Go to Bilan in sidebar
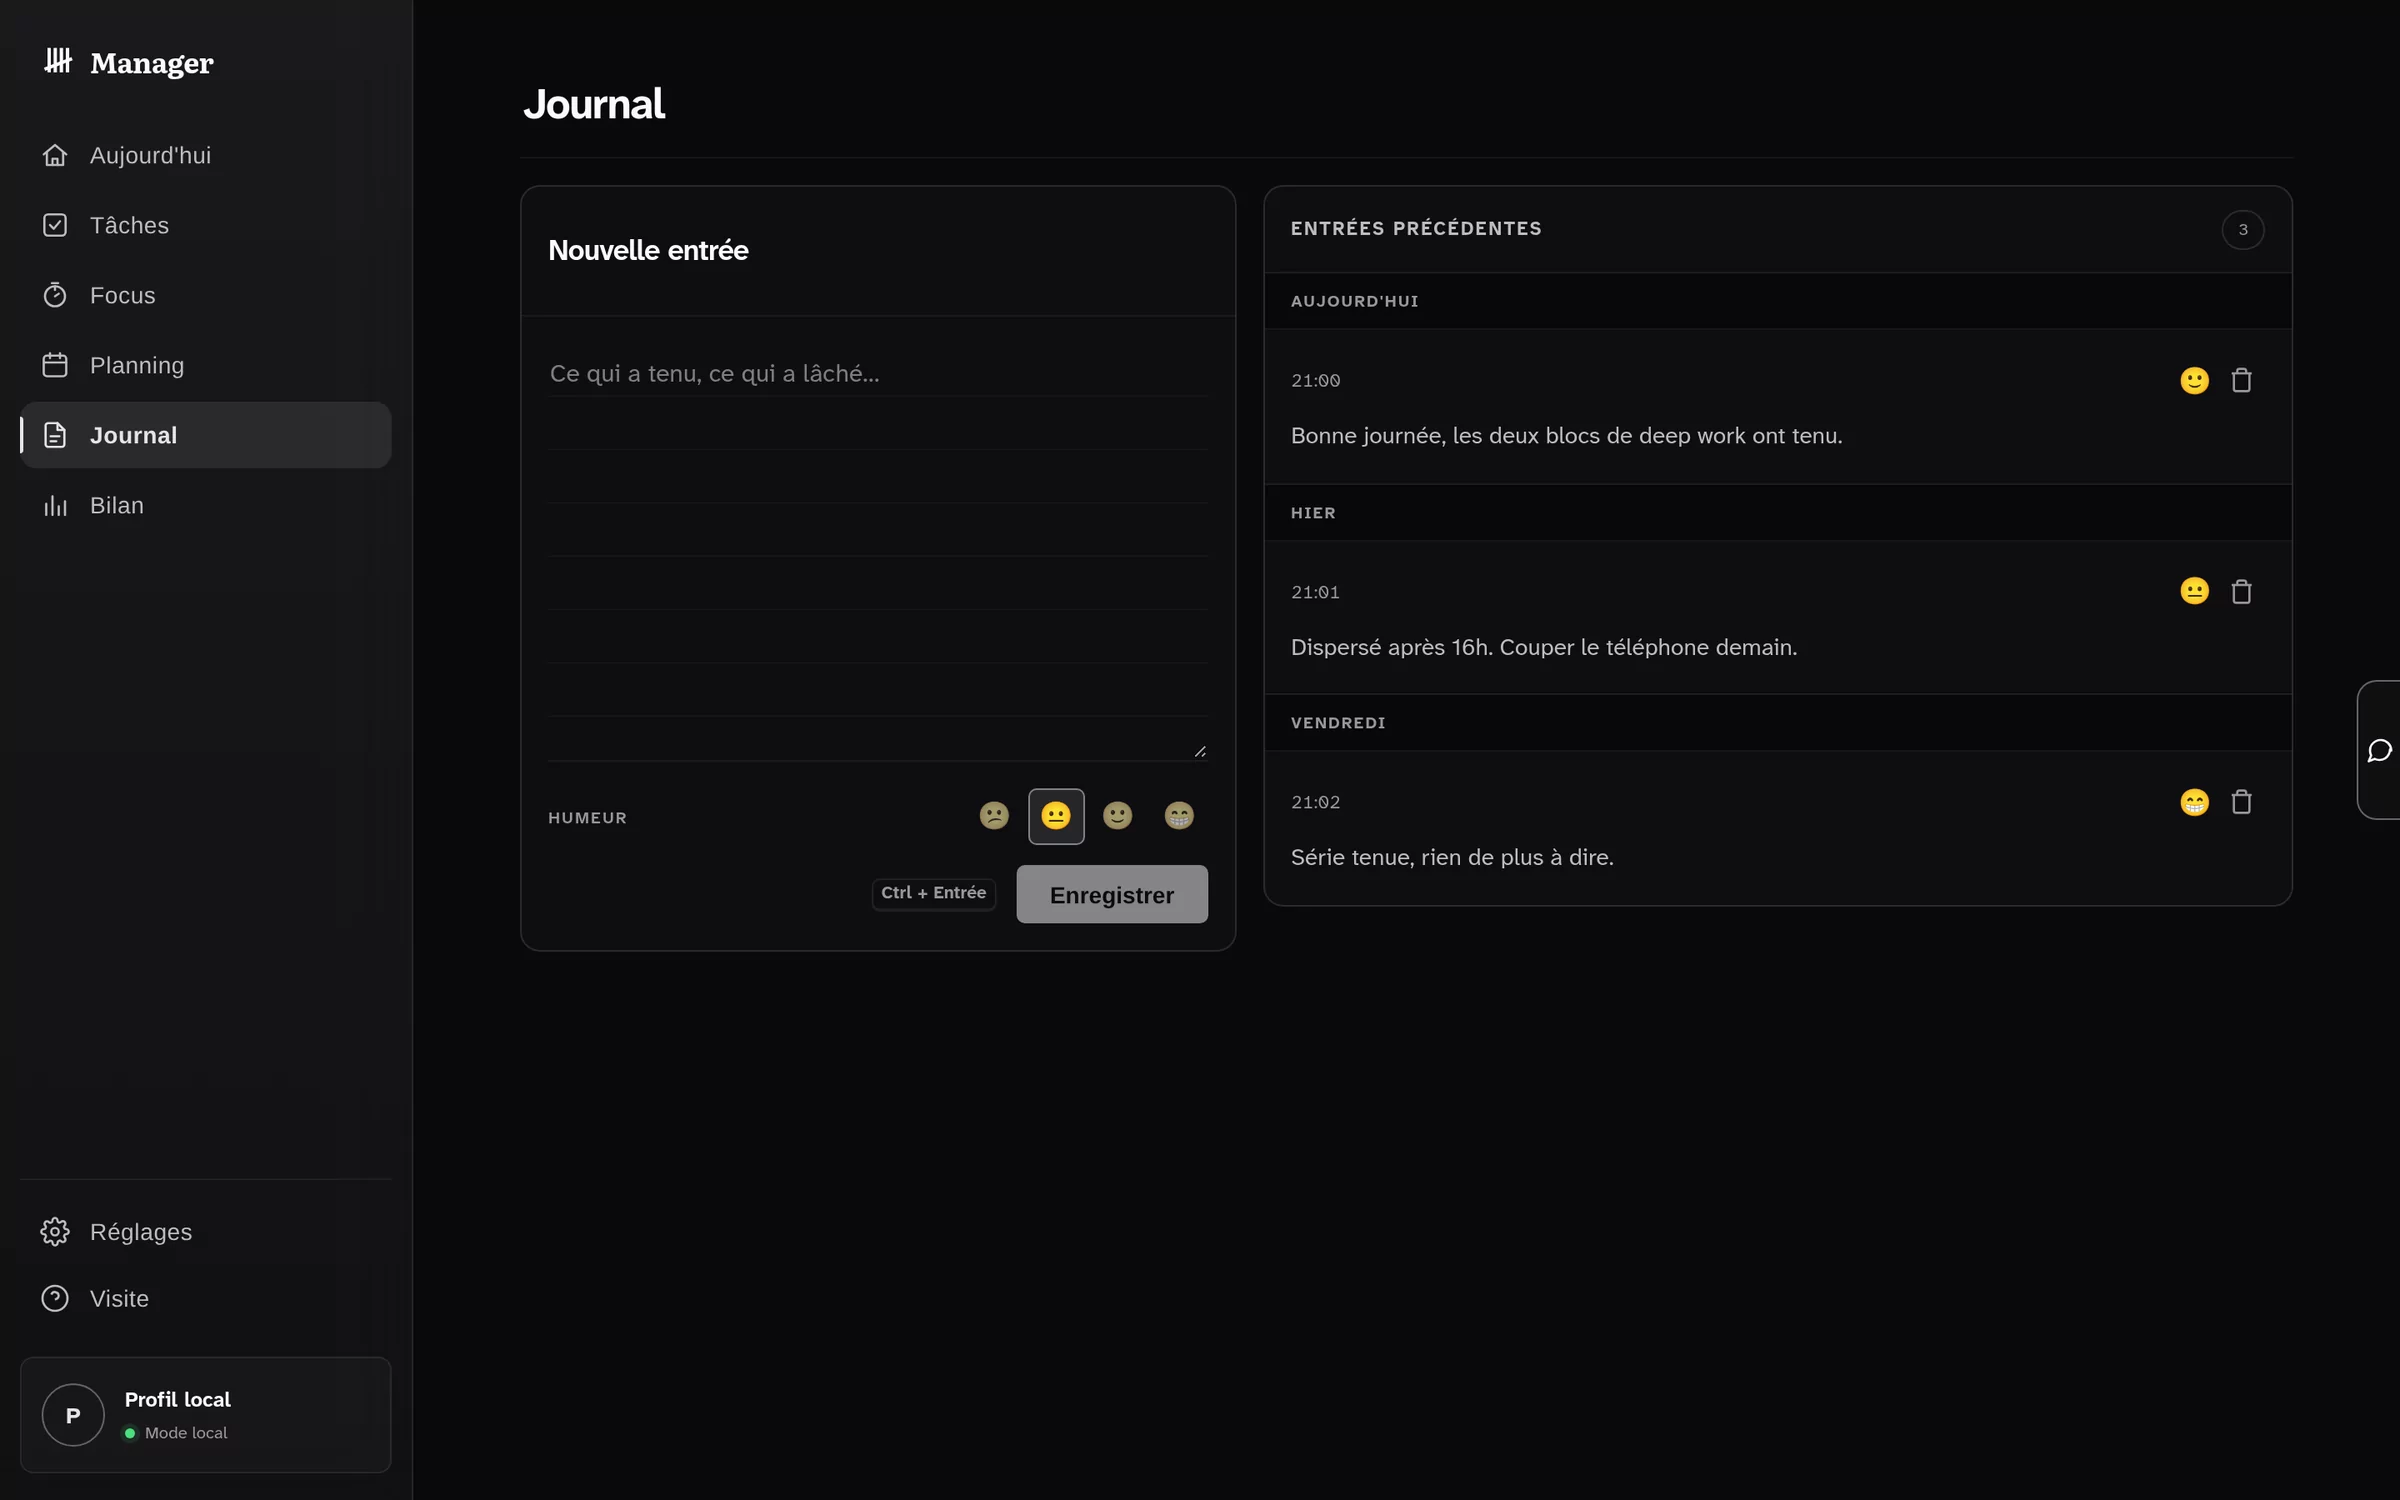The image size is (2400, 1500). (x=206, y=505)
